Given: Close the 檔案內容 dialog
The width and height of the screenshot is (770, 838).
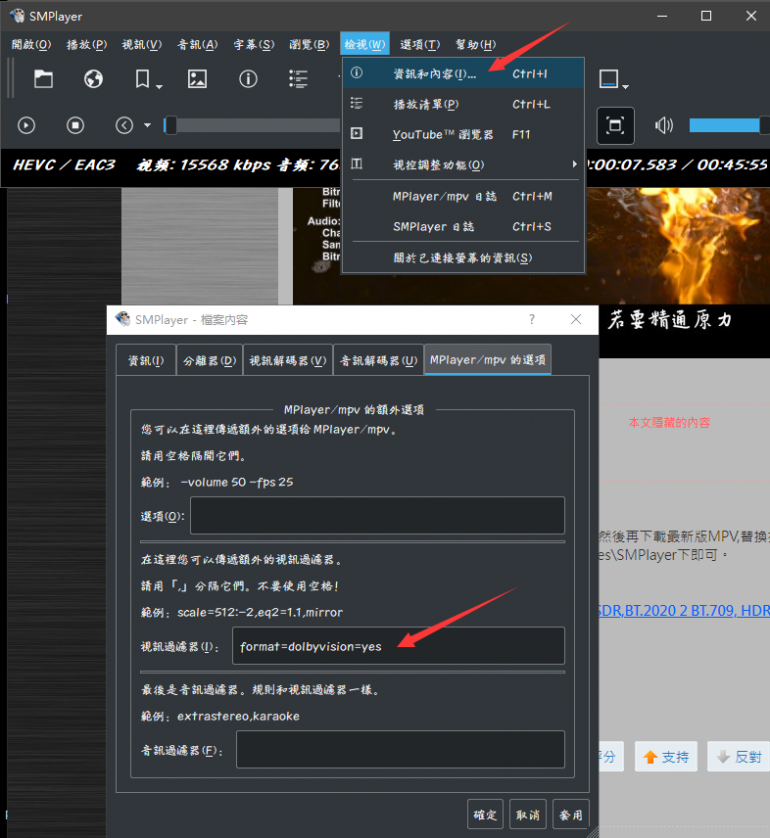Looking at the screenshot, I should [x=576, y=320].
